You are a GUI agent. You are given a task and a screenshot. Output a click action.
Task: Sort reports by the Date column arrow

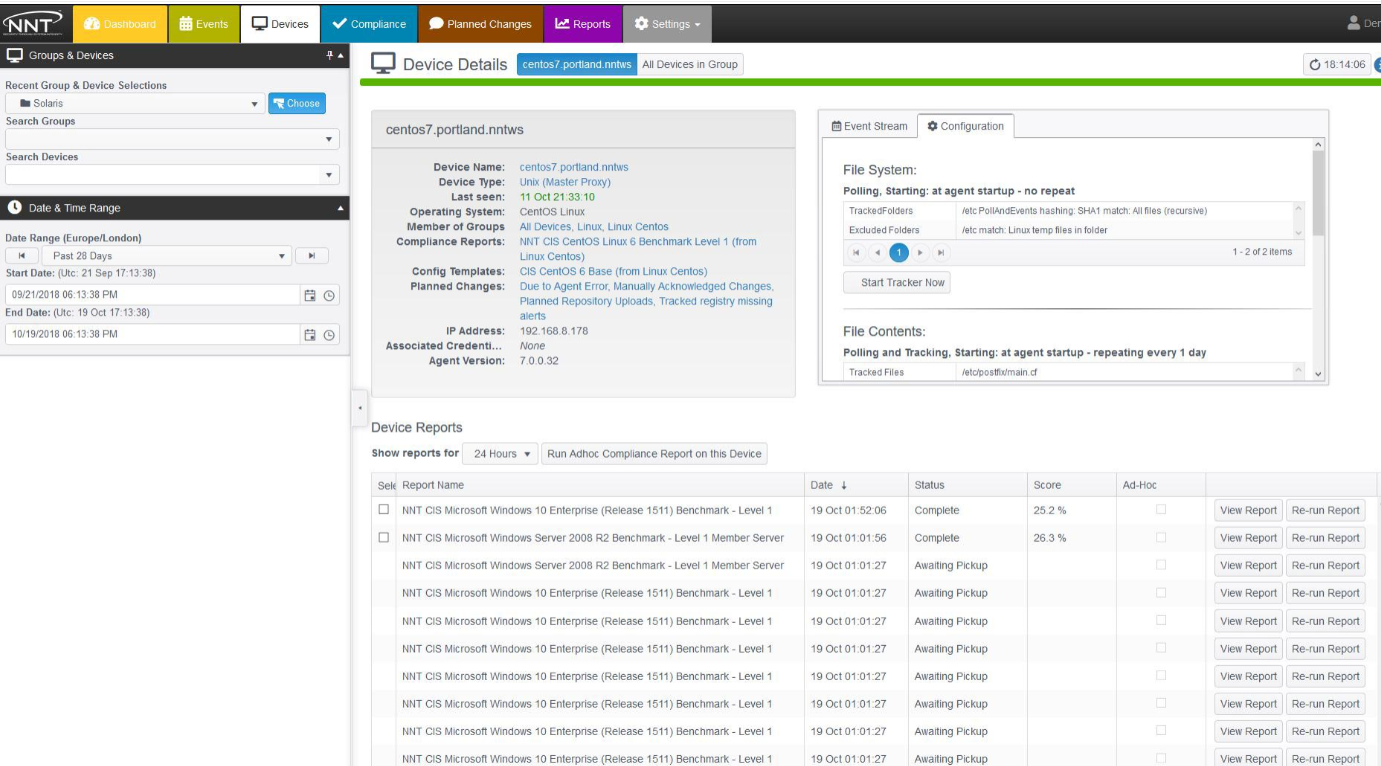click(844, 485)
